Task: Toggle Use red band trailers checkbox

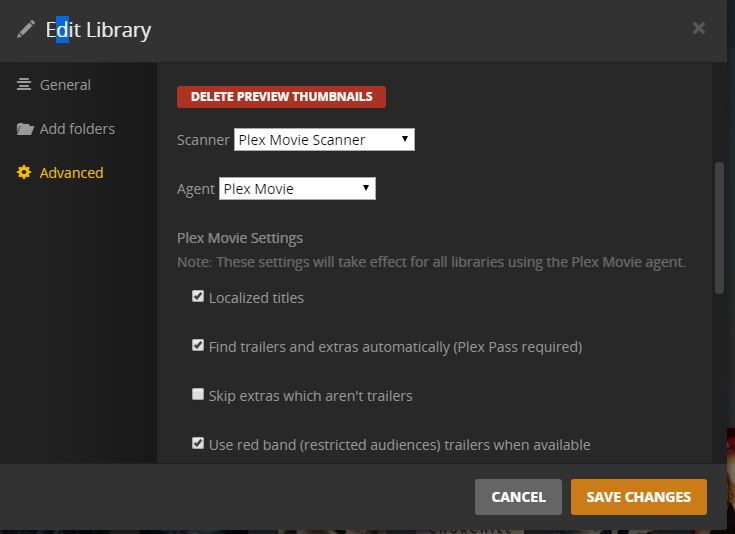Action: pos(198,443)
